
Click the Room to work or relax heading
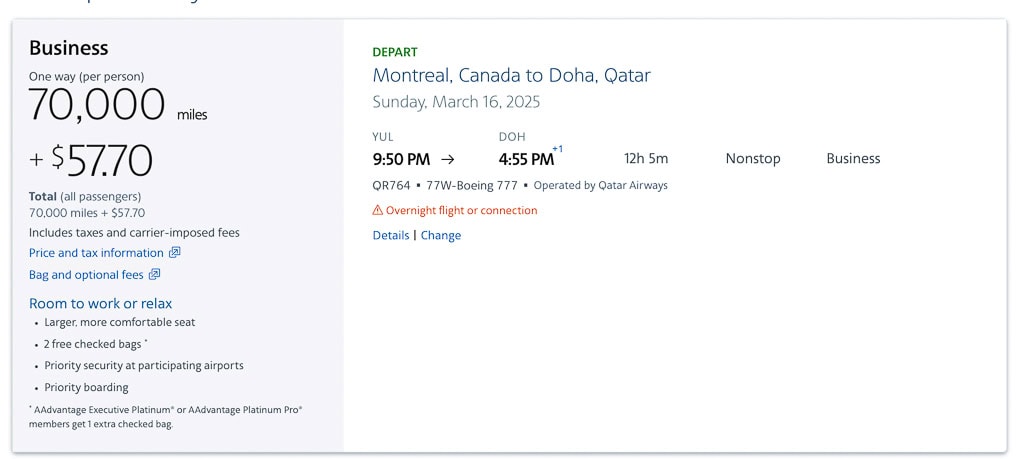pos(100,303)
